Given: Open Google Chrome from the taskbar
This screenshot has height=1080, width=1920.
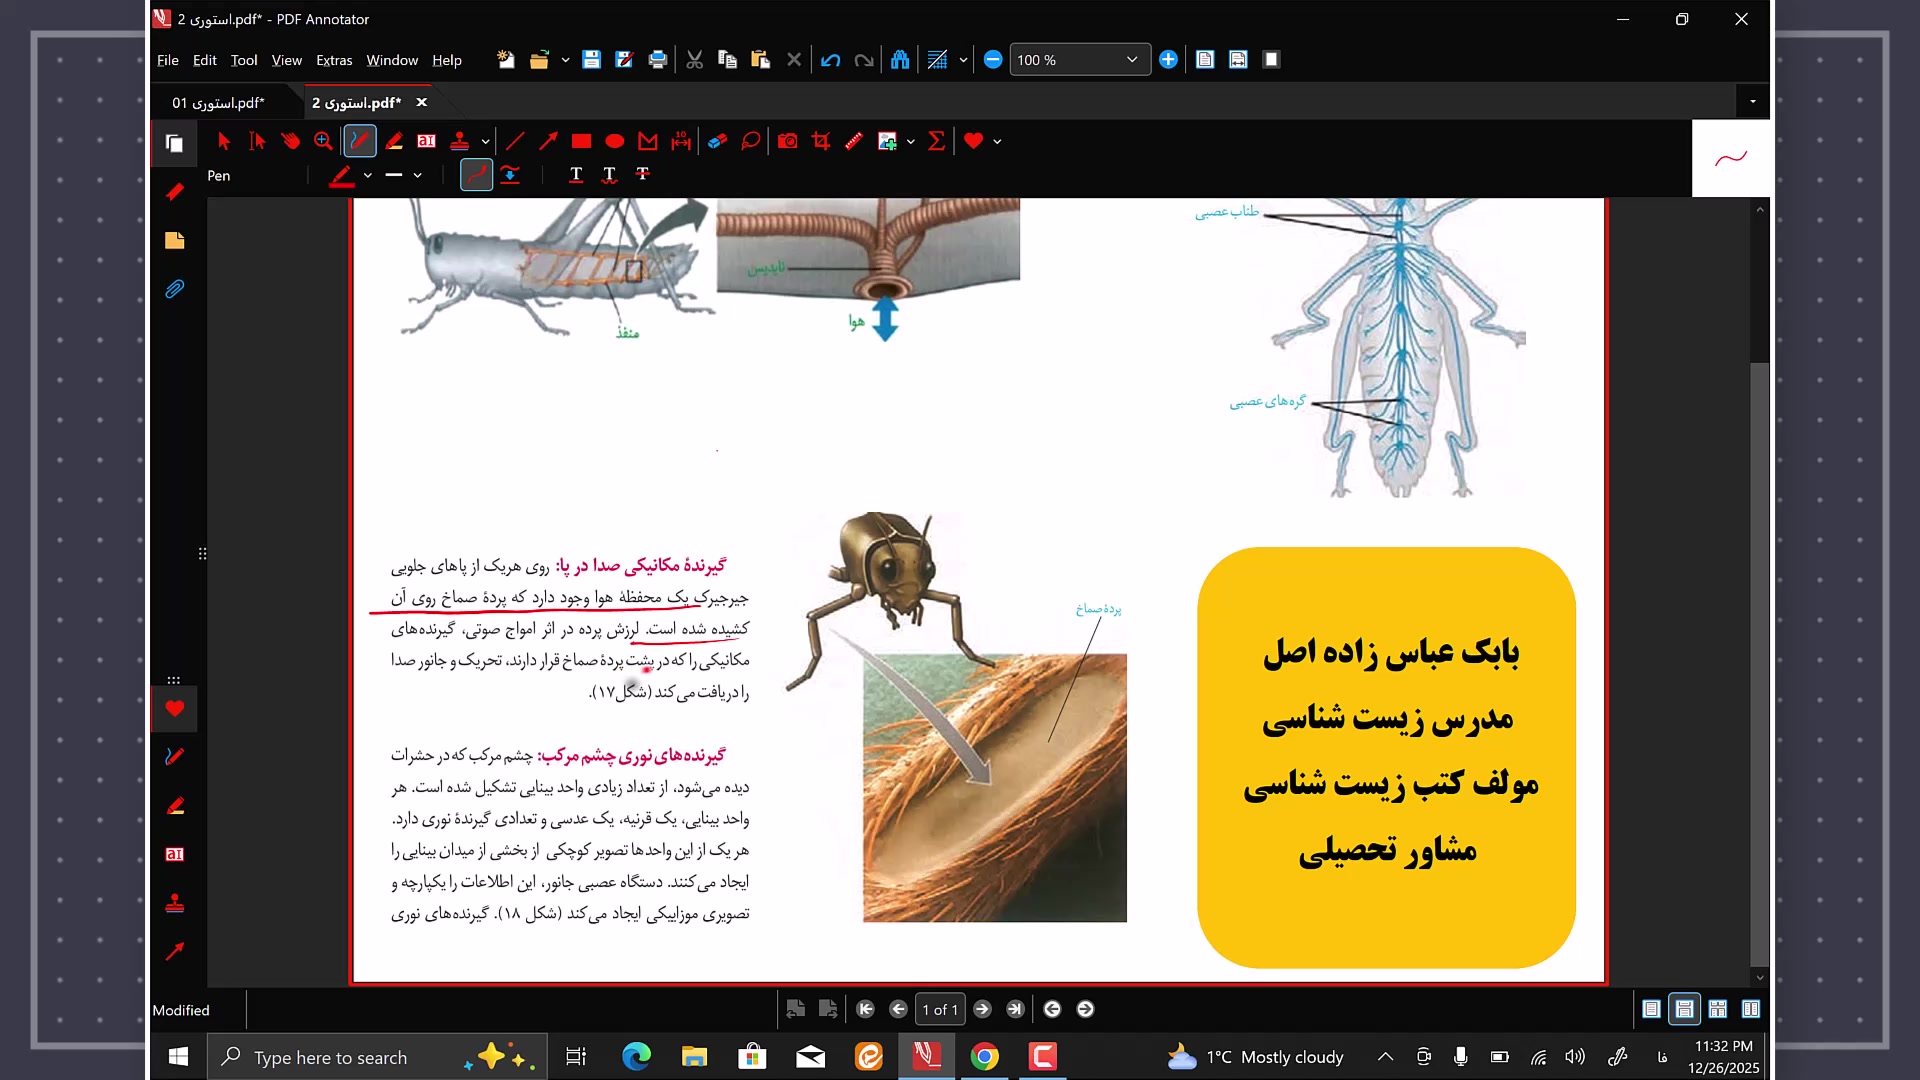Looking at the screenshot, I should [984, 1057].
